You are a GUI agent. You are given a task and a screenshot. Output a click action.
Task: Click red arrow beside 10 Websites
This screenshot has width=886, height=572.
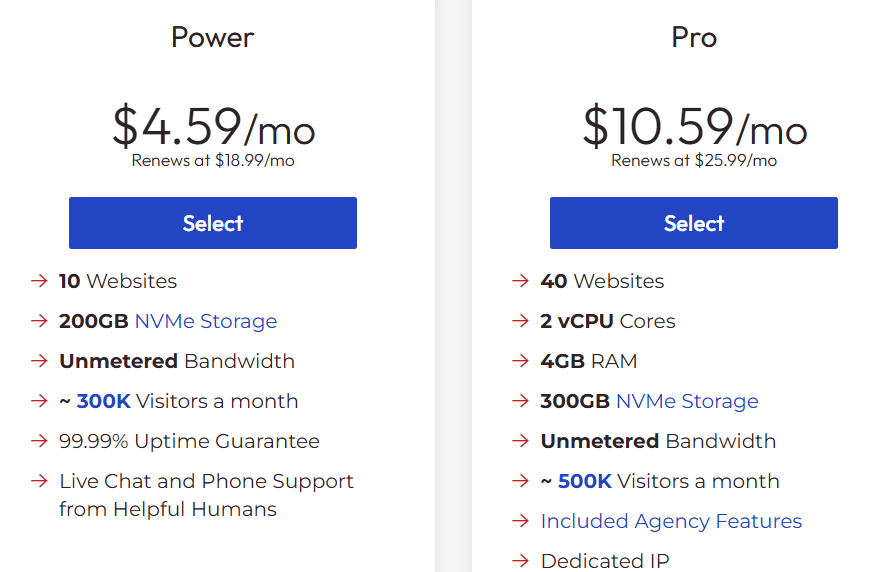[x=39, y=281]
